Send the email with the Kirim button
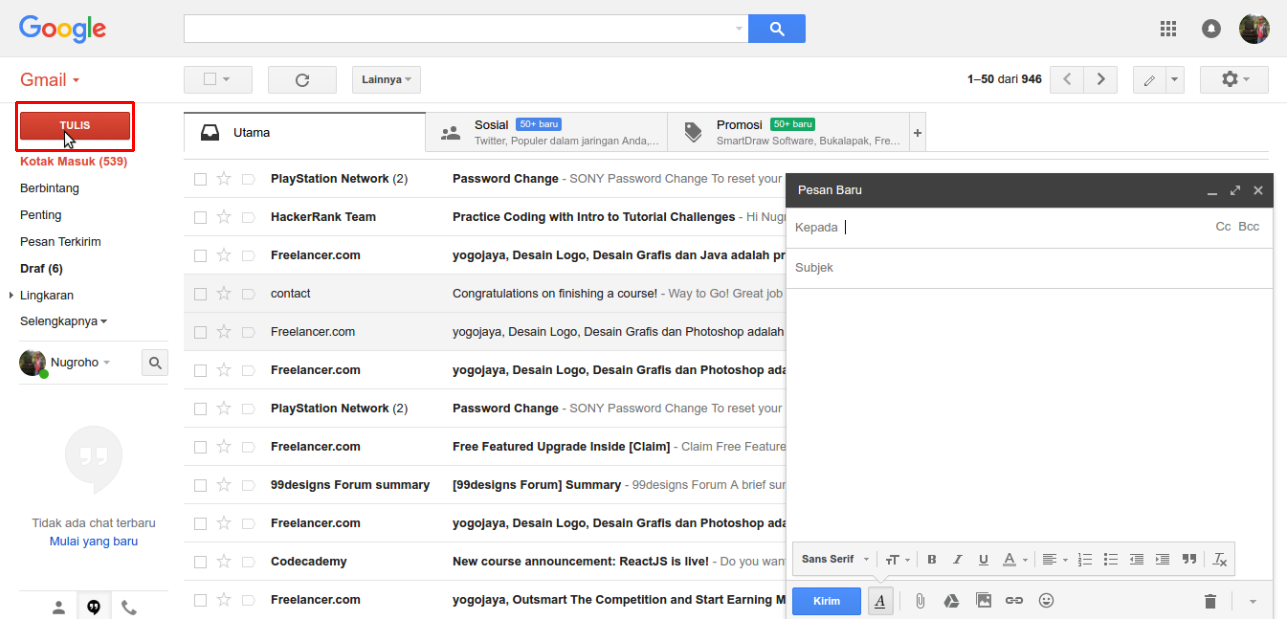 [826, 600]
